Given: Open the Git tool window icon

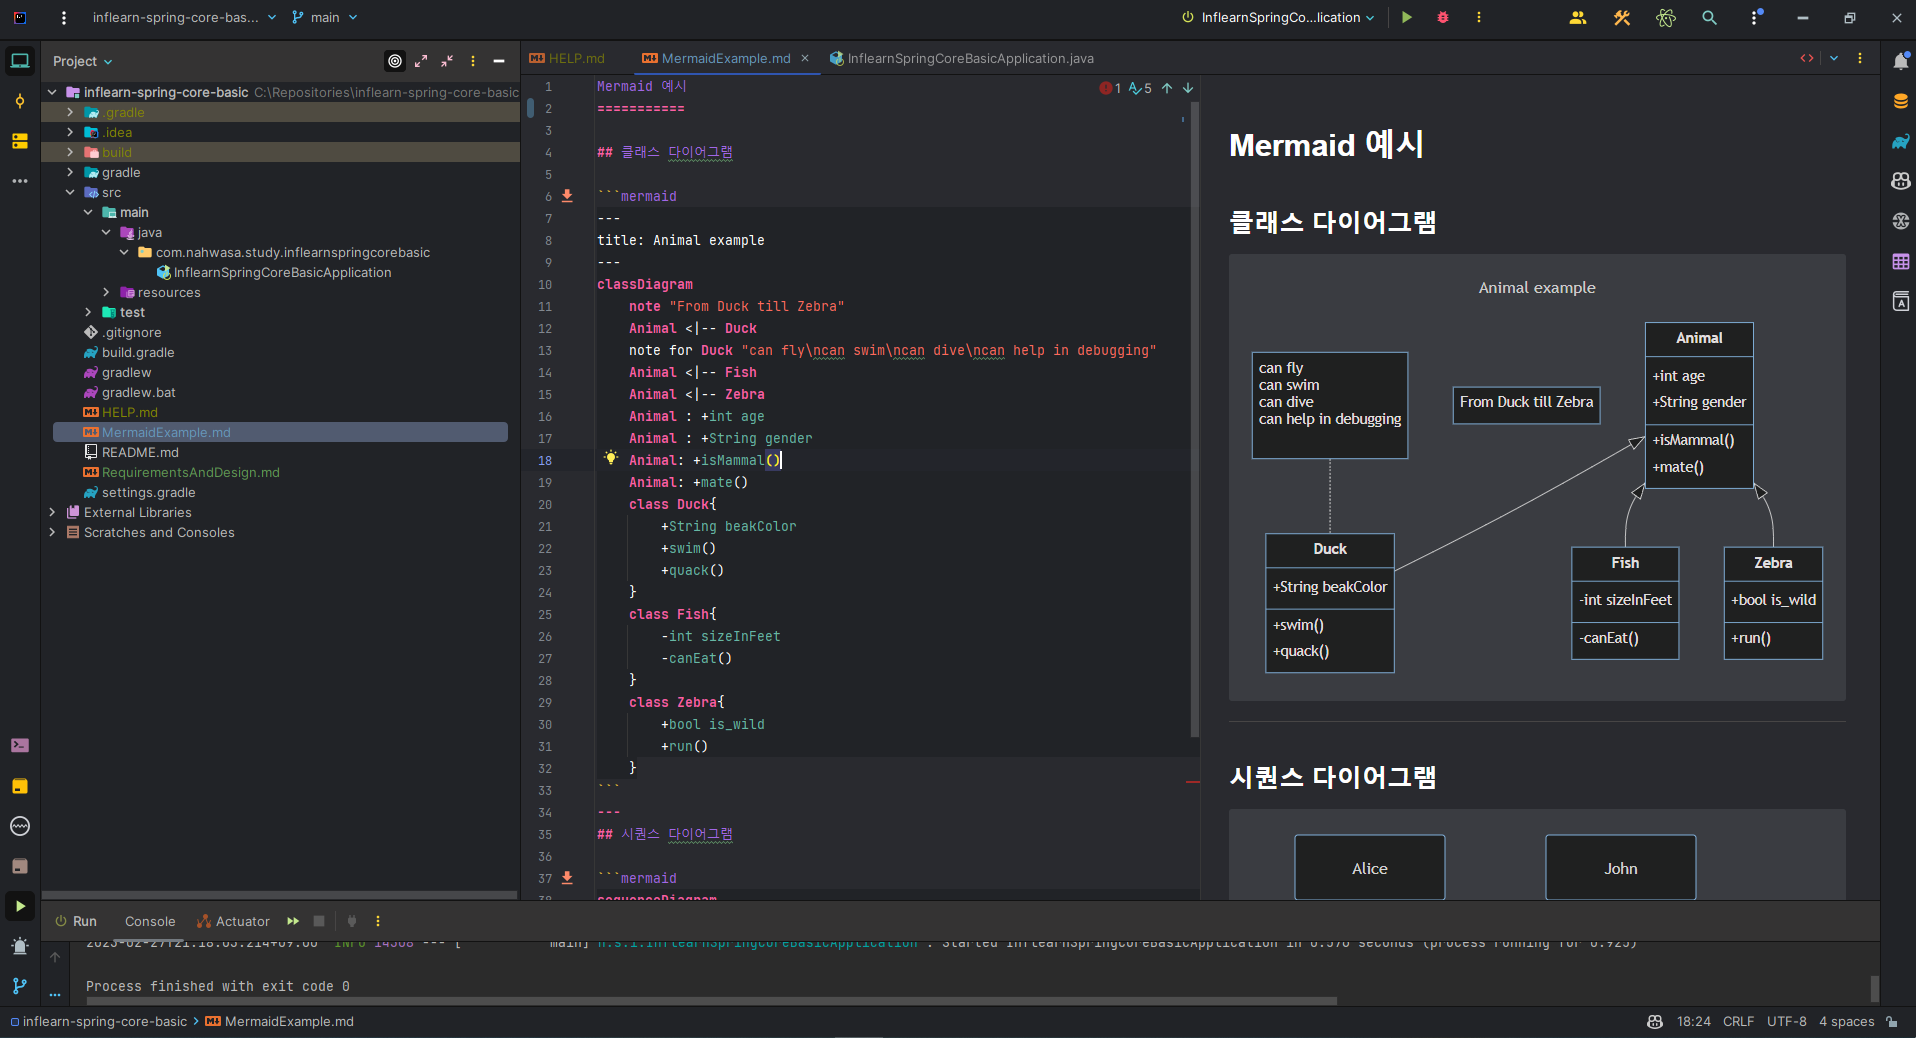Looking at the screenshot, I should coord(20,986).
